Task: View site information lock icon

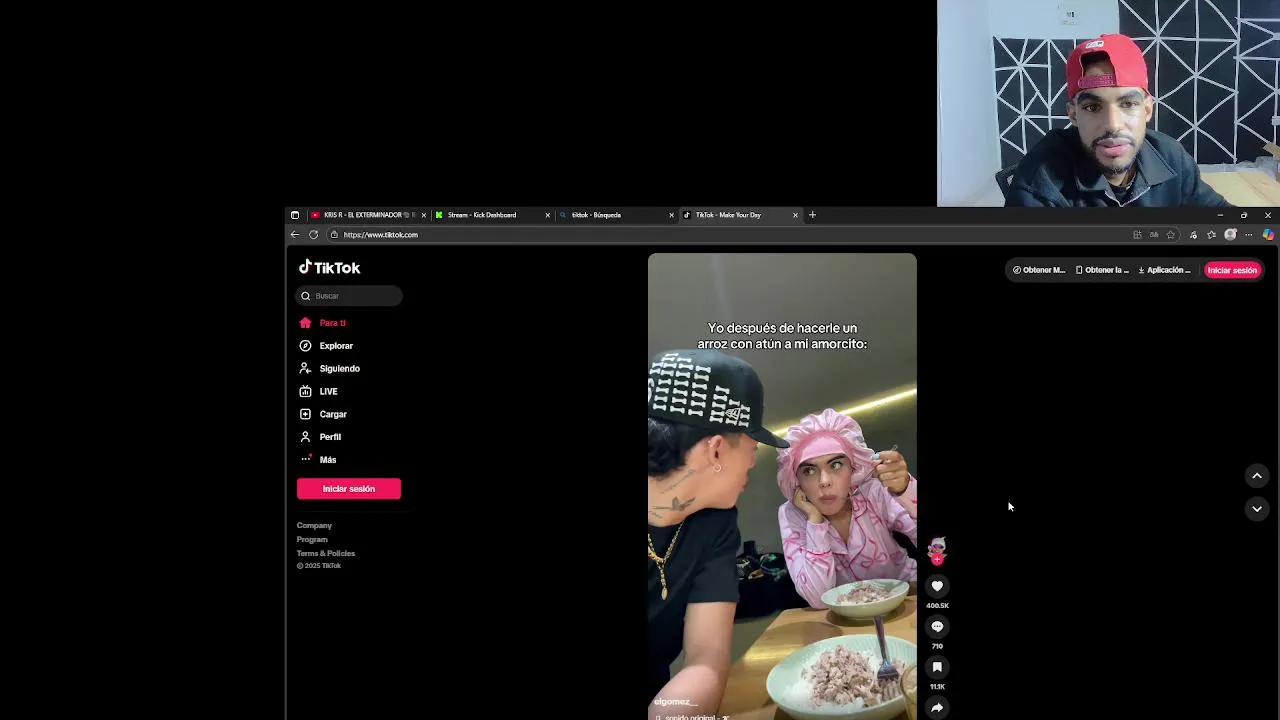Action: click(x=334, y=235)
